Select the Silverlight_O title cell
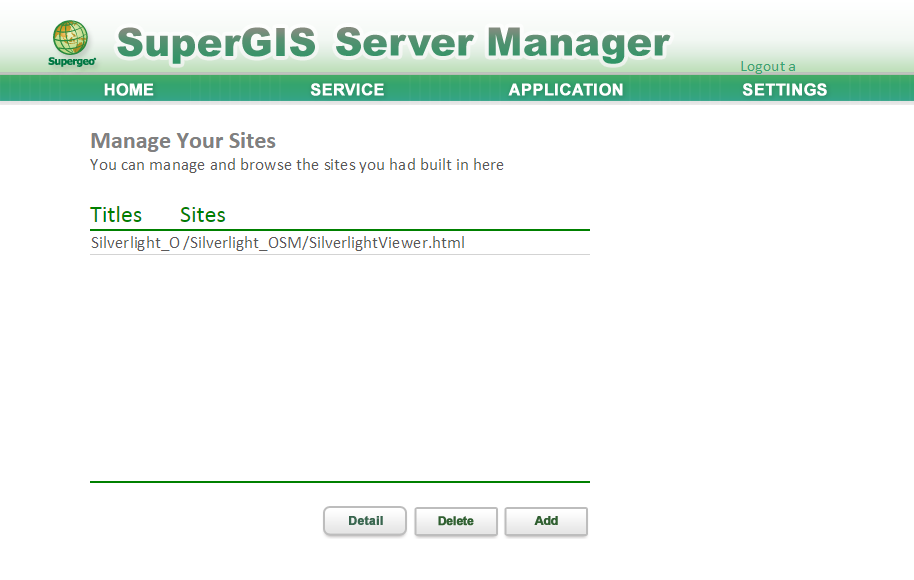 coord(135,242)
